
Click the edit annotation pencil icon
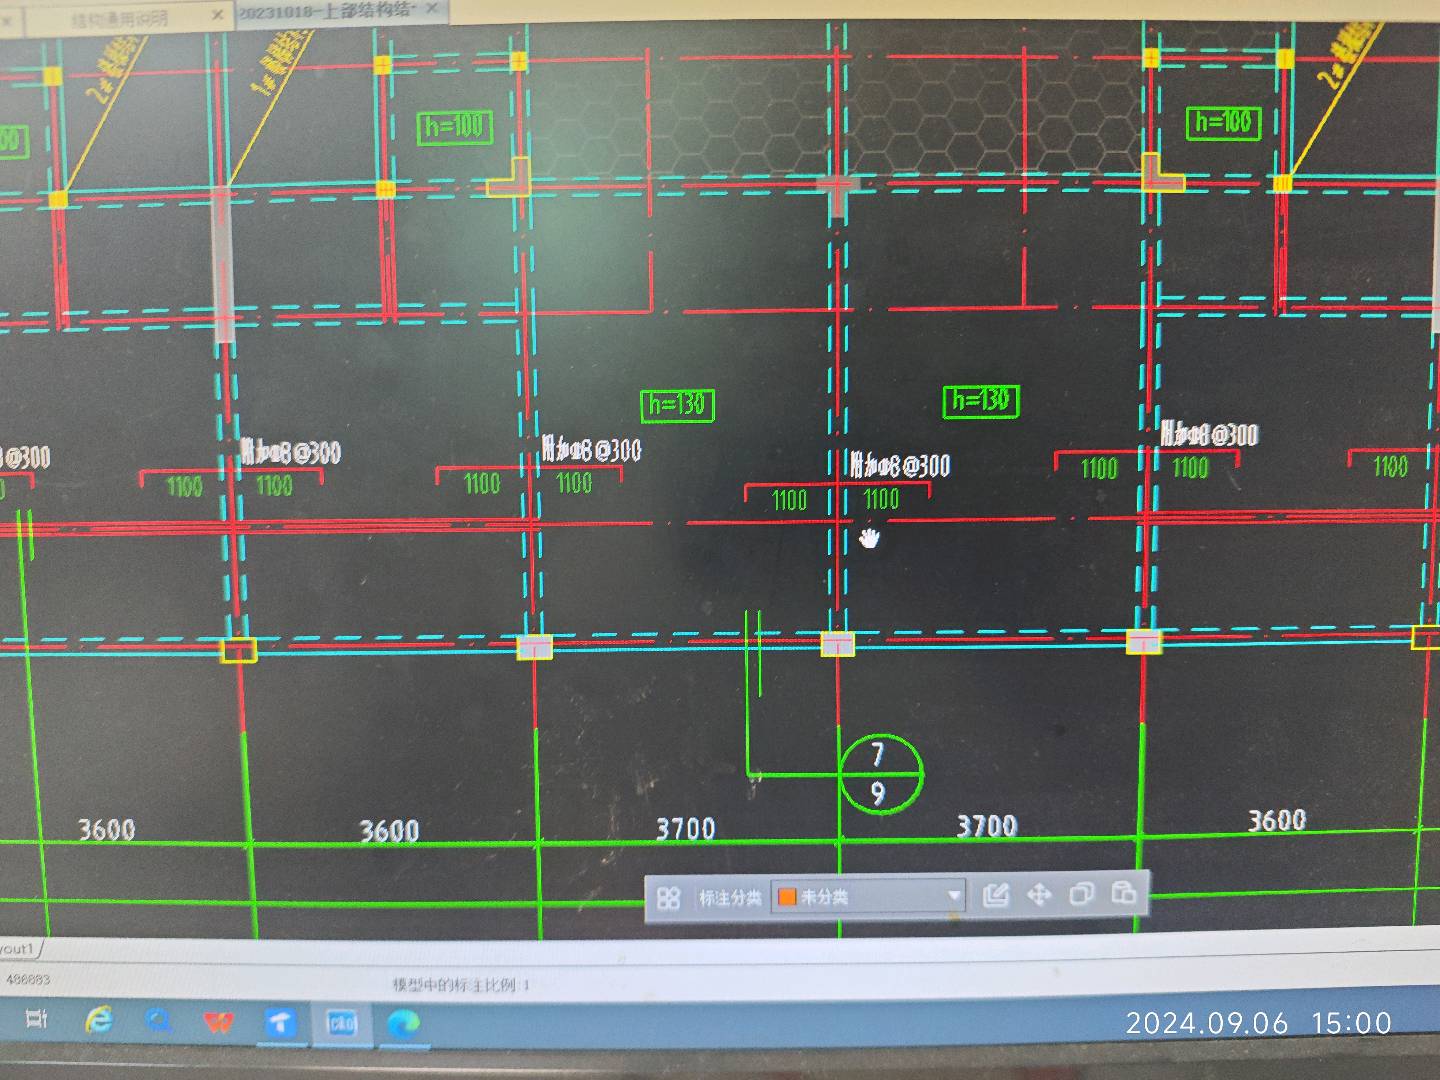coord(996,894)
